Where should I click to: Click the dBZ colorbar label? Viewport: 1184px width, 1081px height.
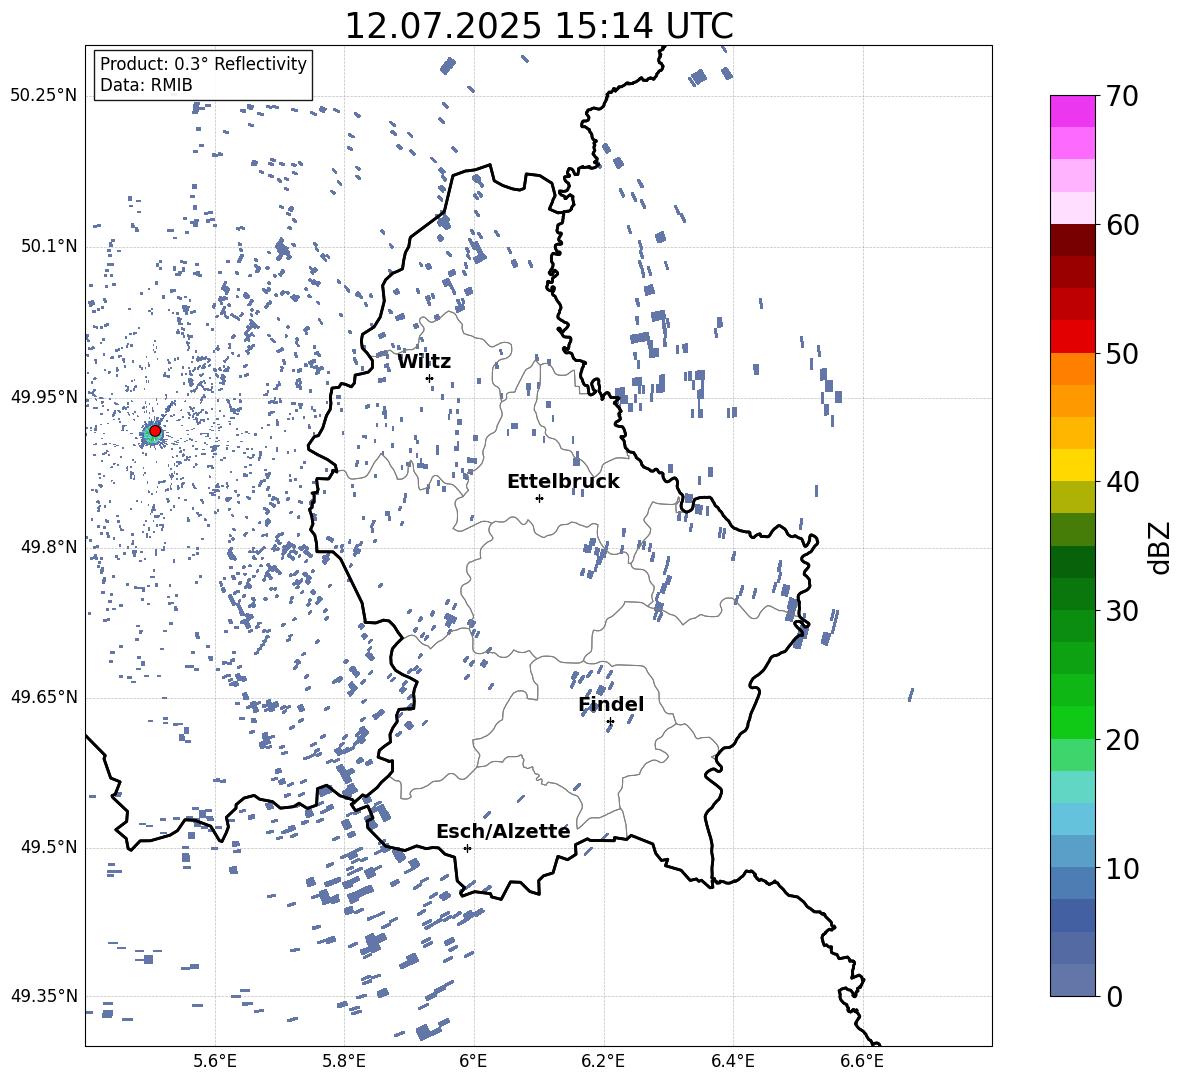pos(1159,547)
